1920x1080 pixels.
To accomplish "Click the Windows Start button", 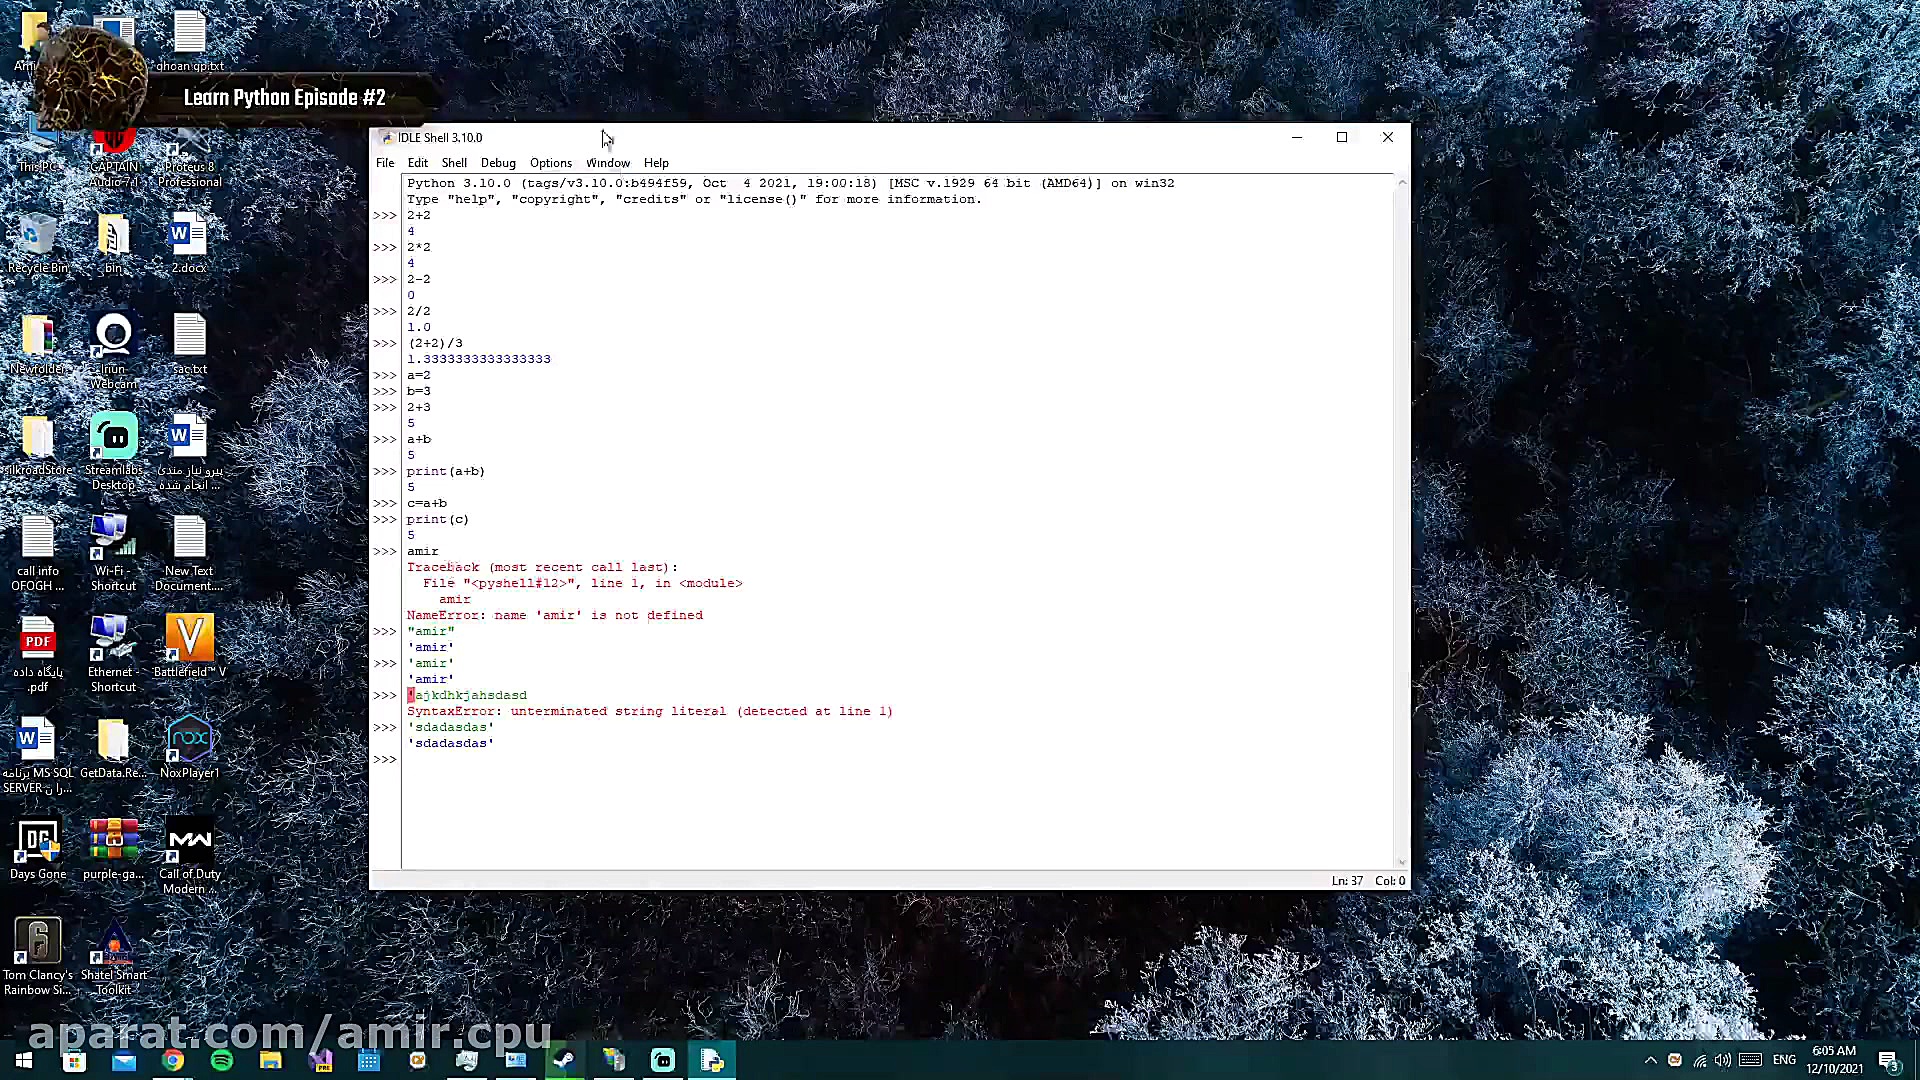I will point(24,1060).
